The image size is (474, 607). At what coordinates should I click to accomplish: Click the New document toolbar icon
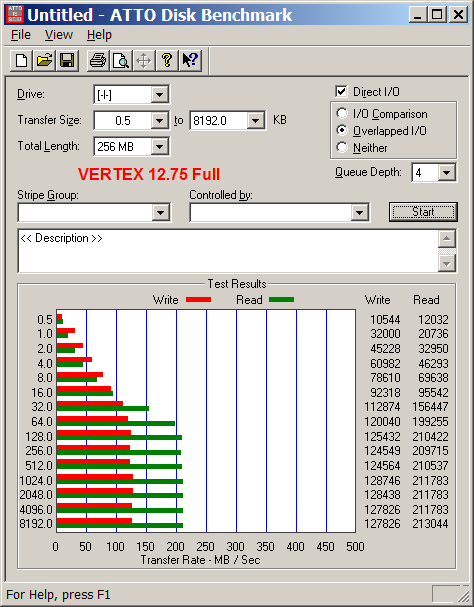click(21, 60)
